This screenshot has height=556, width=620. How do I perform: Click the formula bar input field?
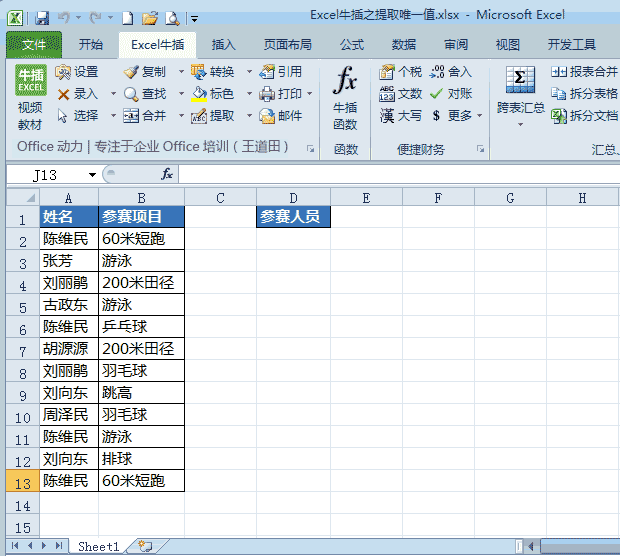[399, 174]
